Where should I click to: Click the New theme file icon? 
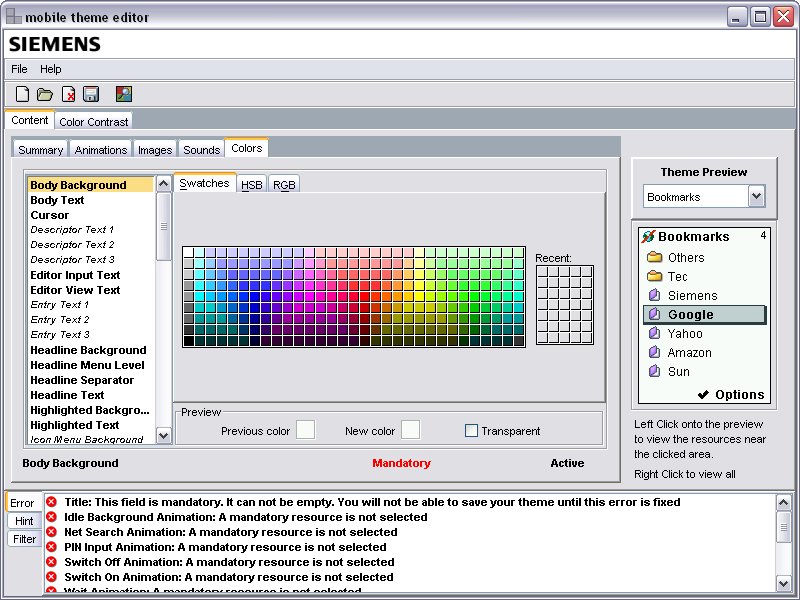click(x=22, y=94)
